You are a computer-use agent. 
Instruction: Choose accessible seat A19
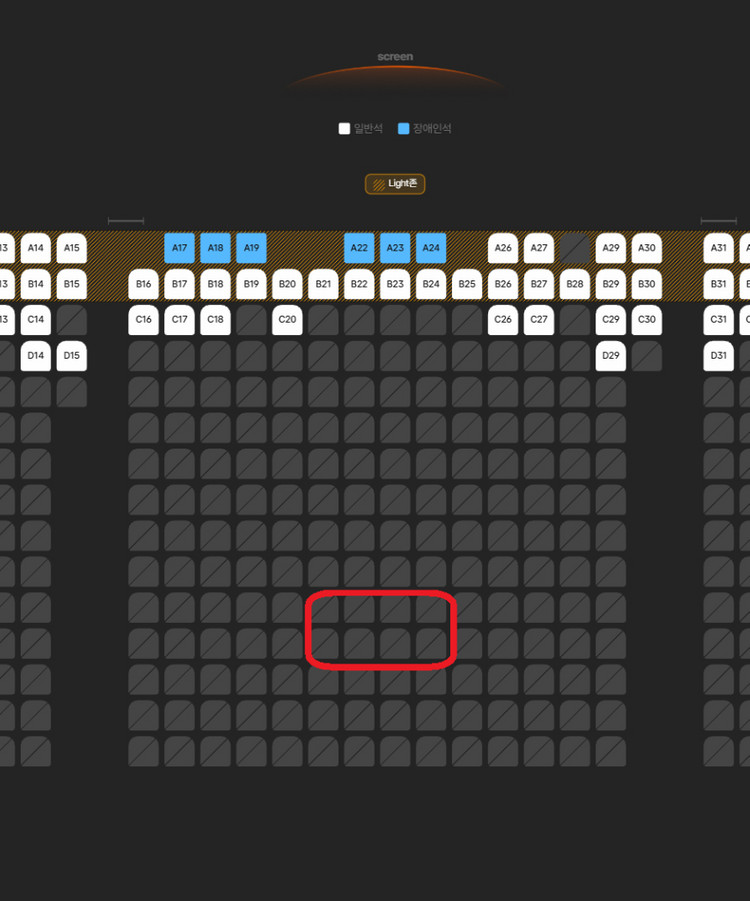(x=251, y=248)
